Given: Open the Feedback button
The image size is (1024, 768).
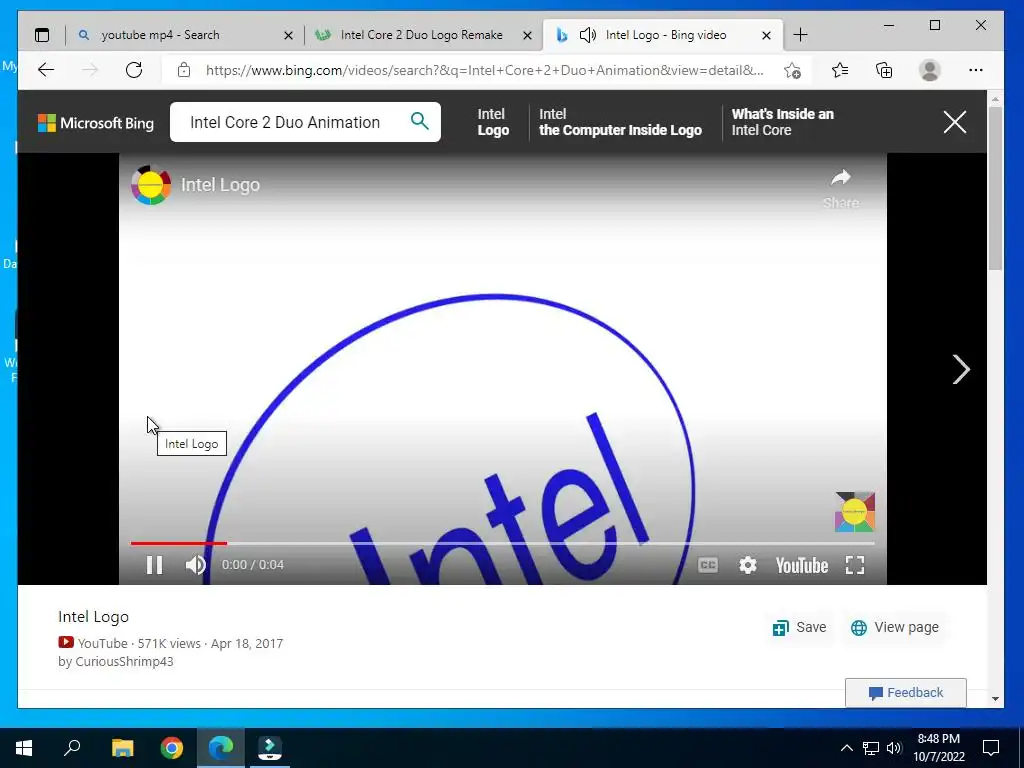Looking at the screenshot, I should pos(906,692).
